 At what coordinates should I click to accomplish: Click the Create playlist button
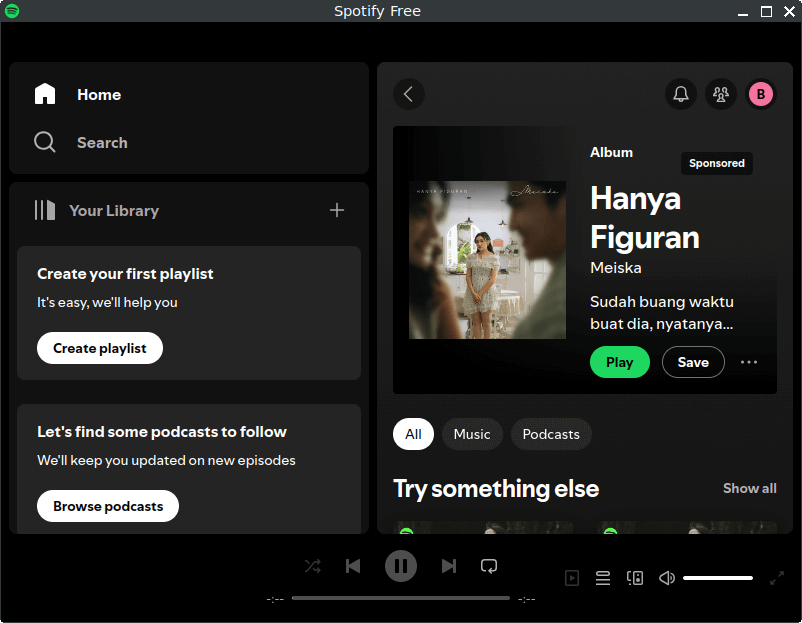[x=100, y=348]
